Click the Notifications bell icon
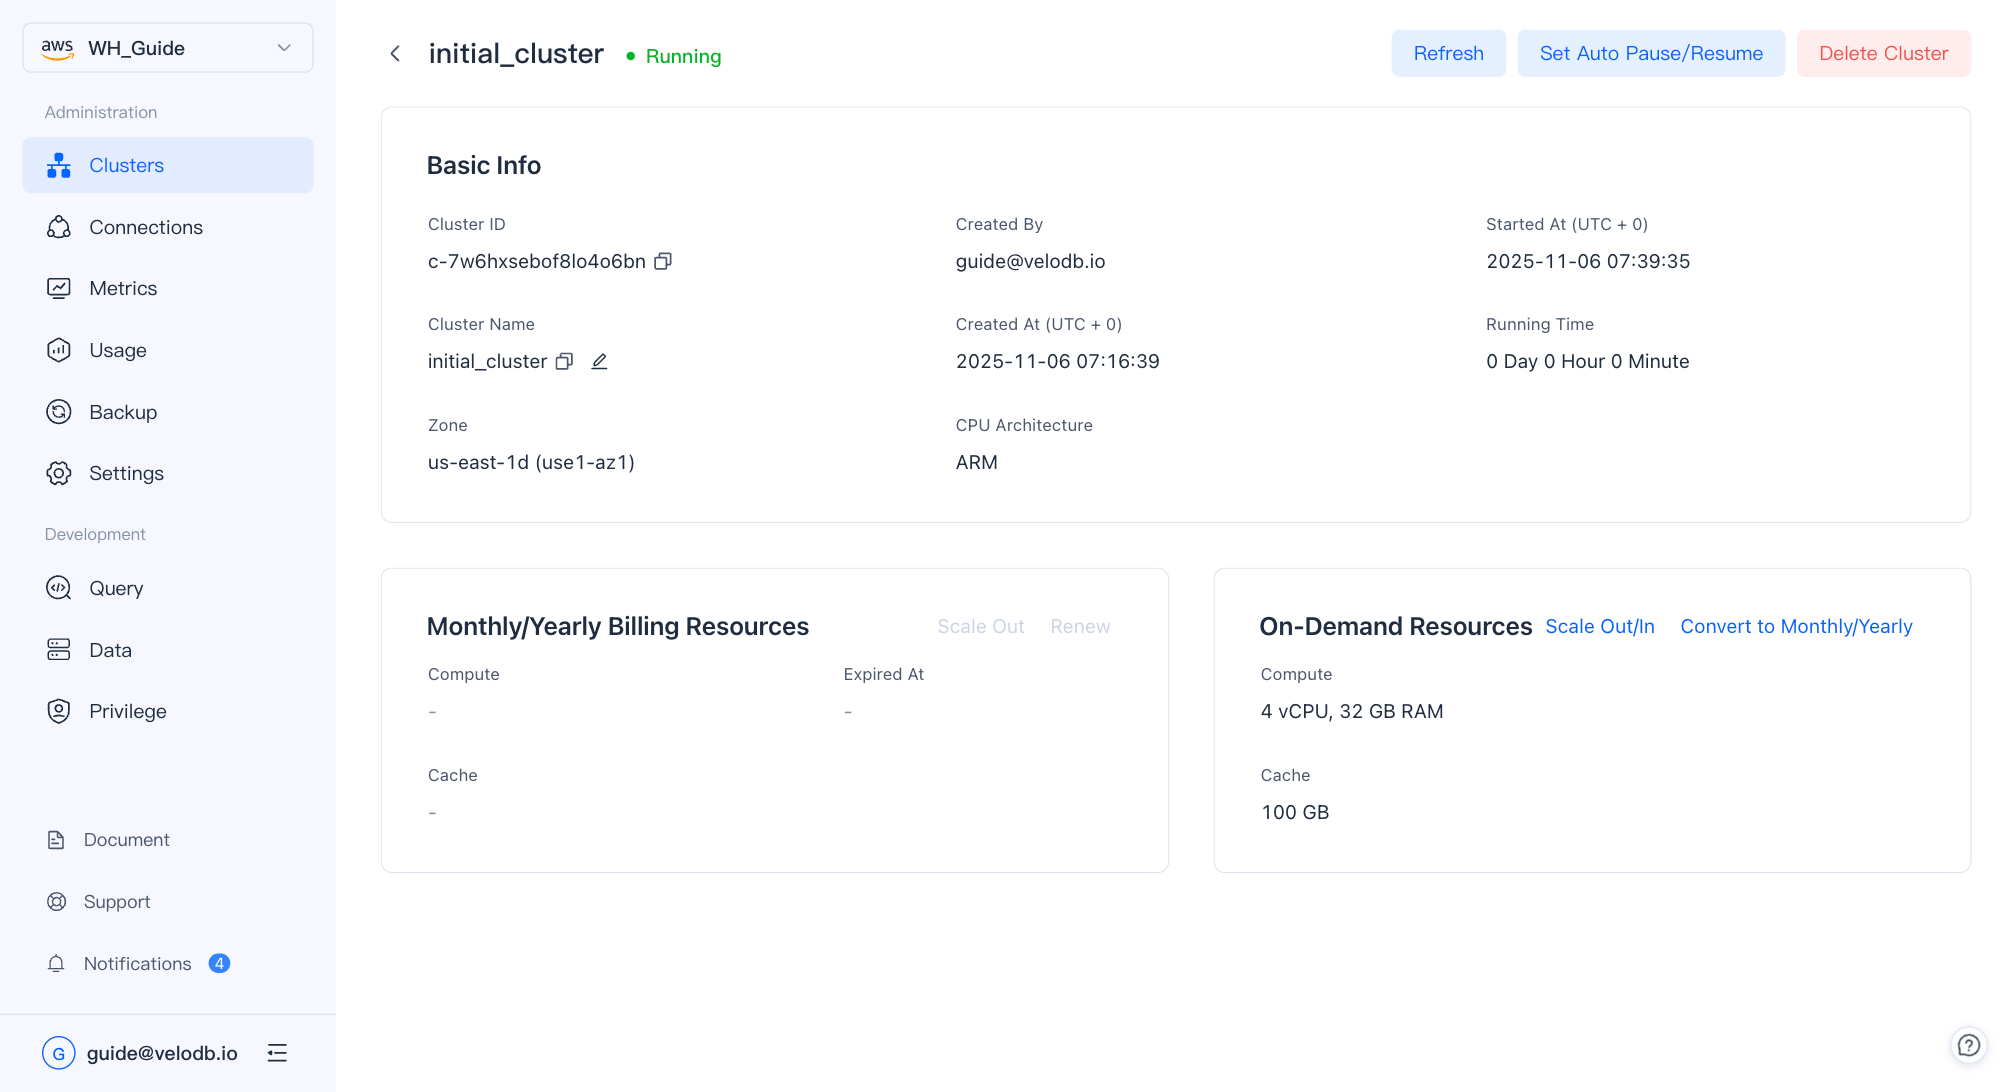 pos(59,963)
